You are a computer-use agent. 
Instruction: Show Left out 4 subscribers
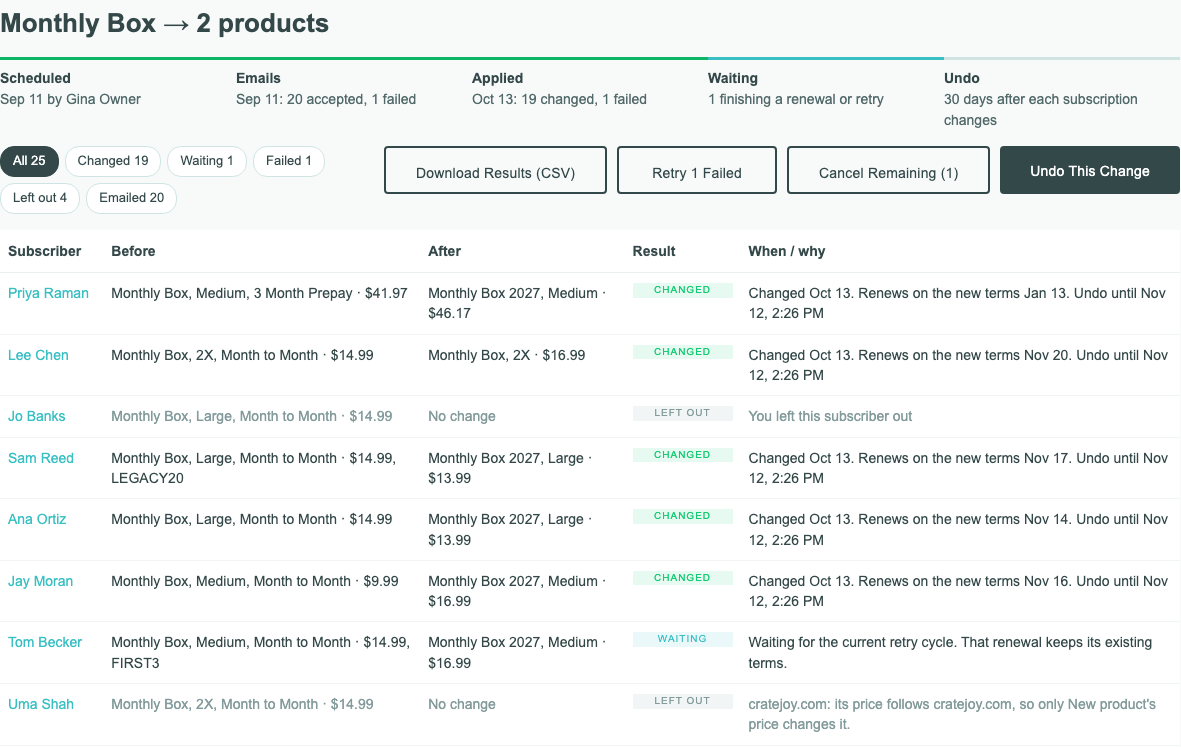point(39,198)
